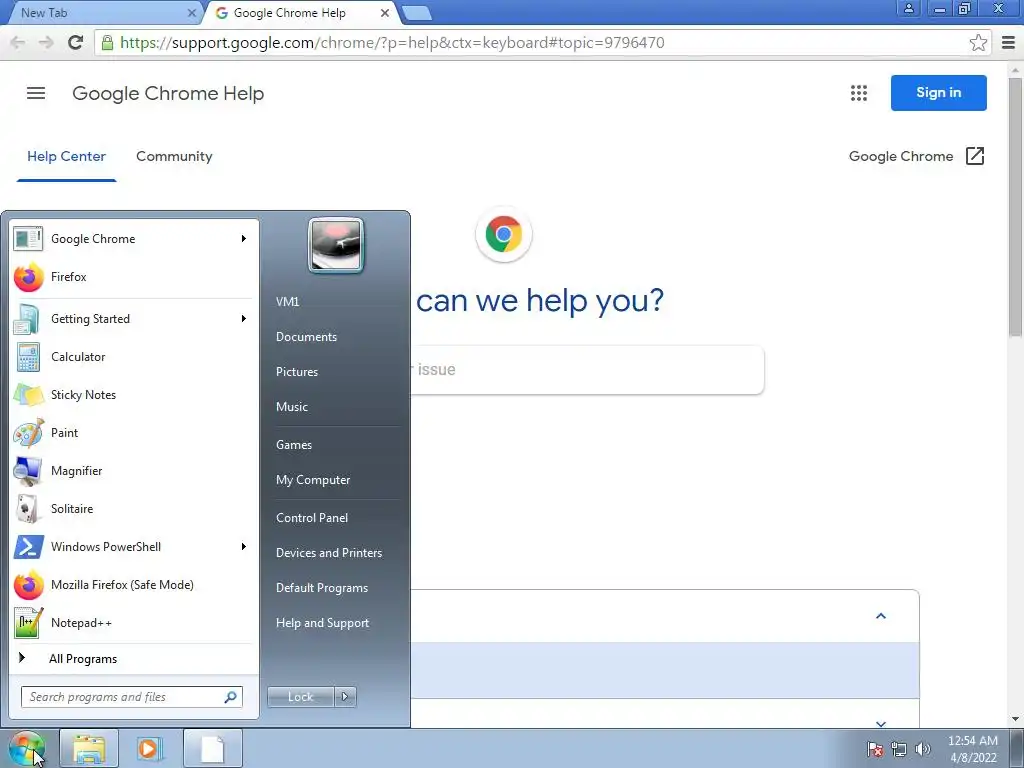
Task: Open Calculator from the Start menu
Action: coord(133,357)
